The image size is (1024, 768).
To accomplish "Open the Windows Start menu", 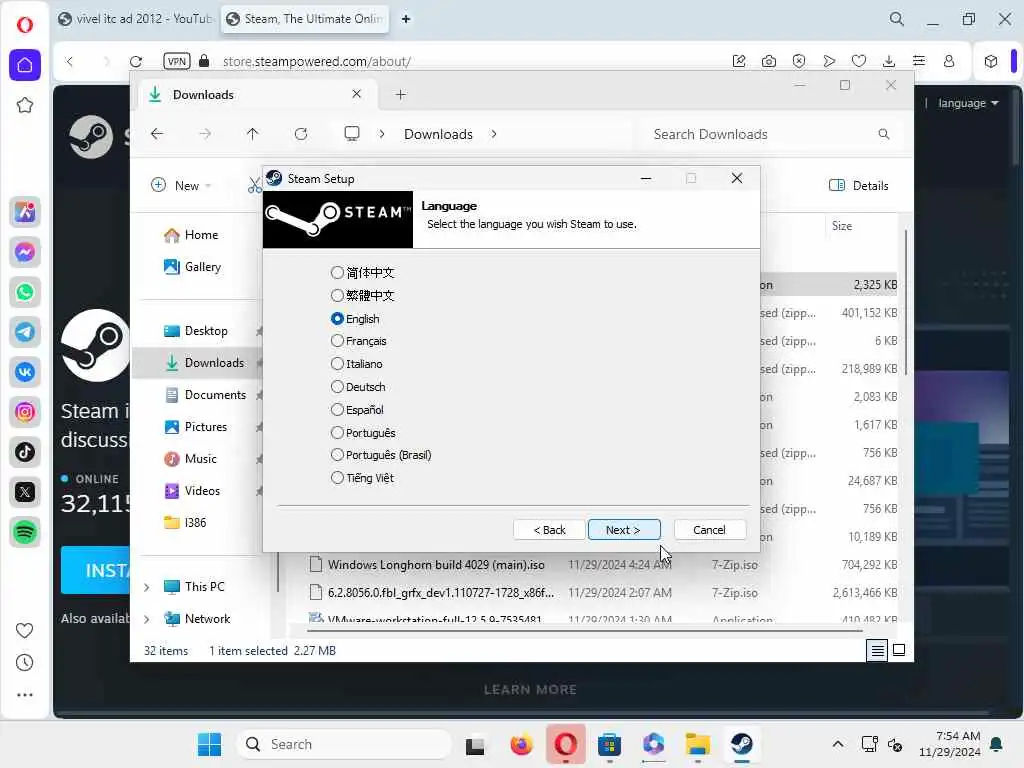I will [210, 744].
